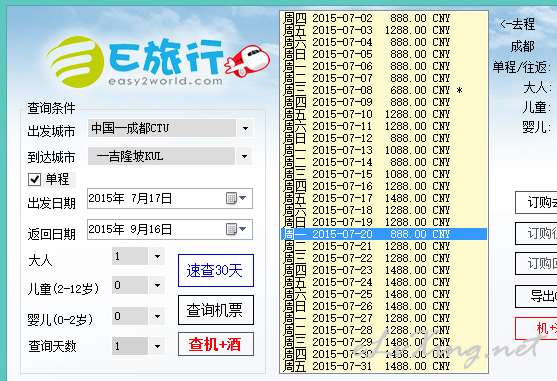
Task: Select the row 2015-07-02 888.00 CNY
Action: 384,18
